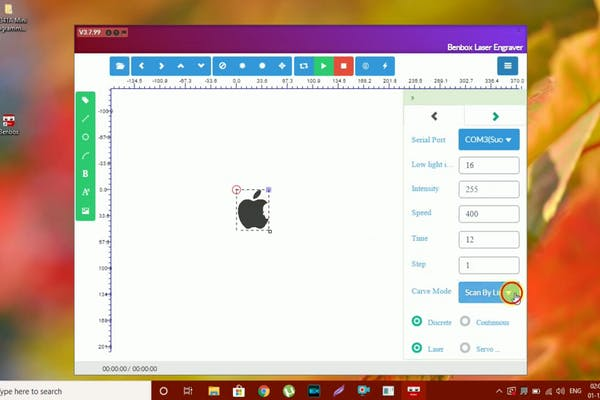Move laser left with the left arrow
The image size is (600, 400).
point(141,66)
